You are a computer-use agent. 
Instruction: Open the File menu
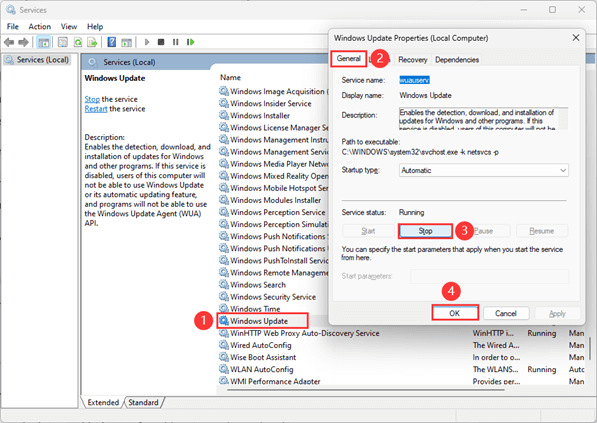coord(13,27)
